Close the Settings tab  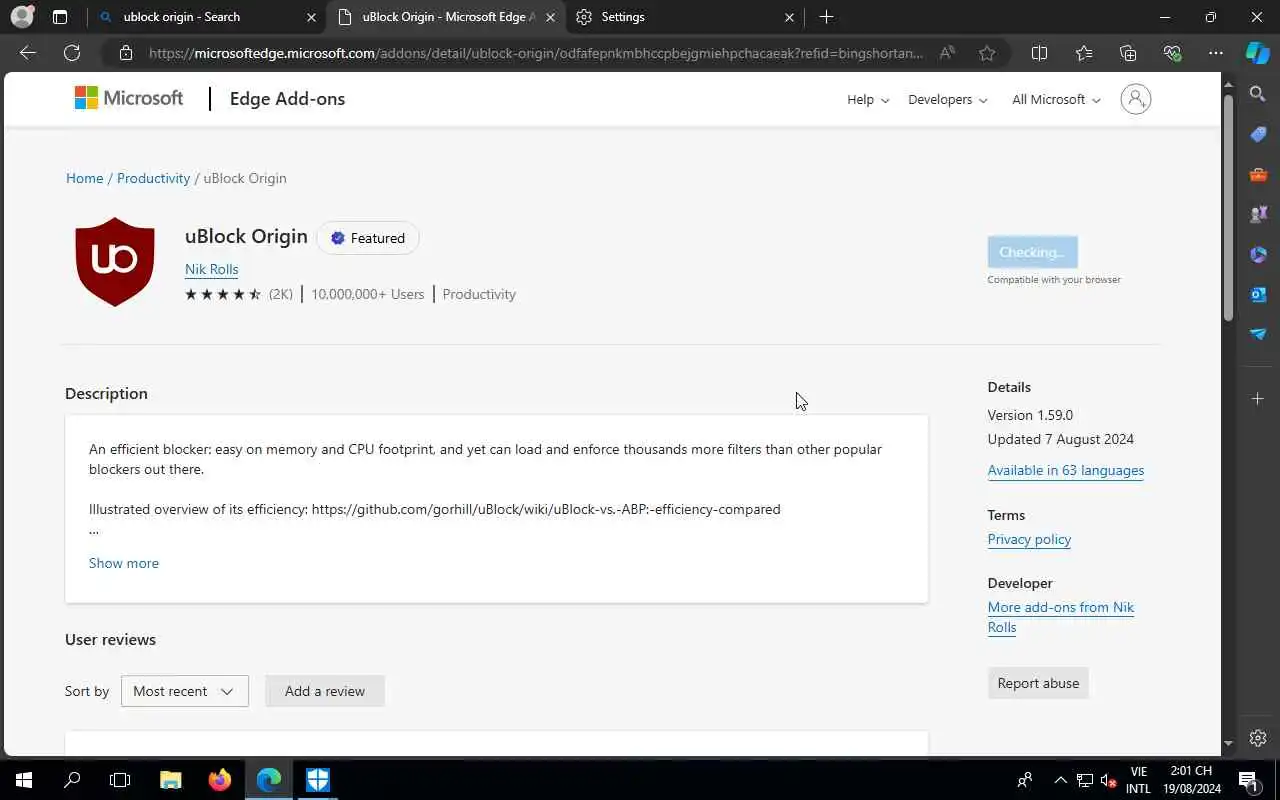(x=789, y=17)
